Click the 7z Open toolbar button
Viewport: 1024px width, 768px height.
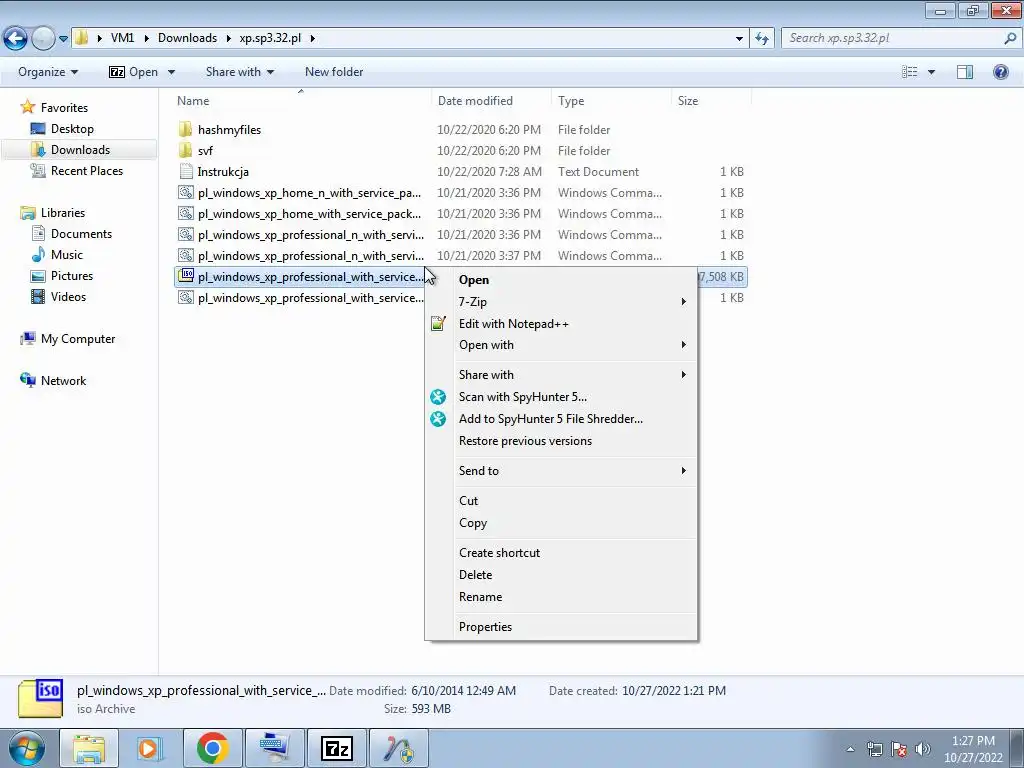point(133,72)
